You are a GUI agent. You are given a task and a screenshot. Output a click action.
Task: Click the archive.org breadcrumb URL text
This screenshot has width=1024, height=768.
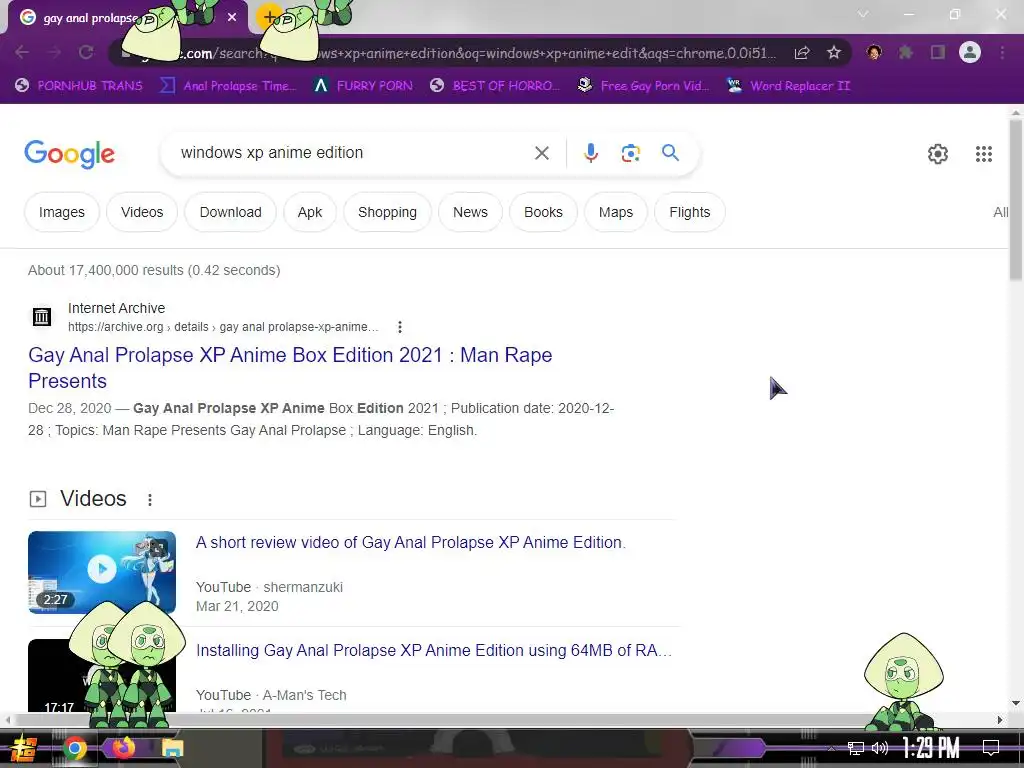tap(223, 327)
